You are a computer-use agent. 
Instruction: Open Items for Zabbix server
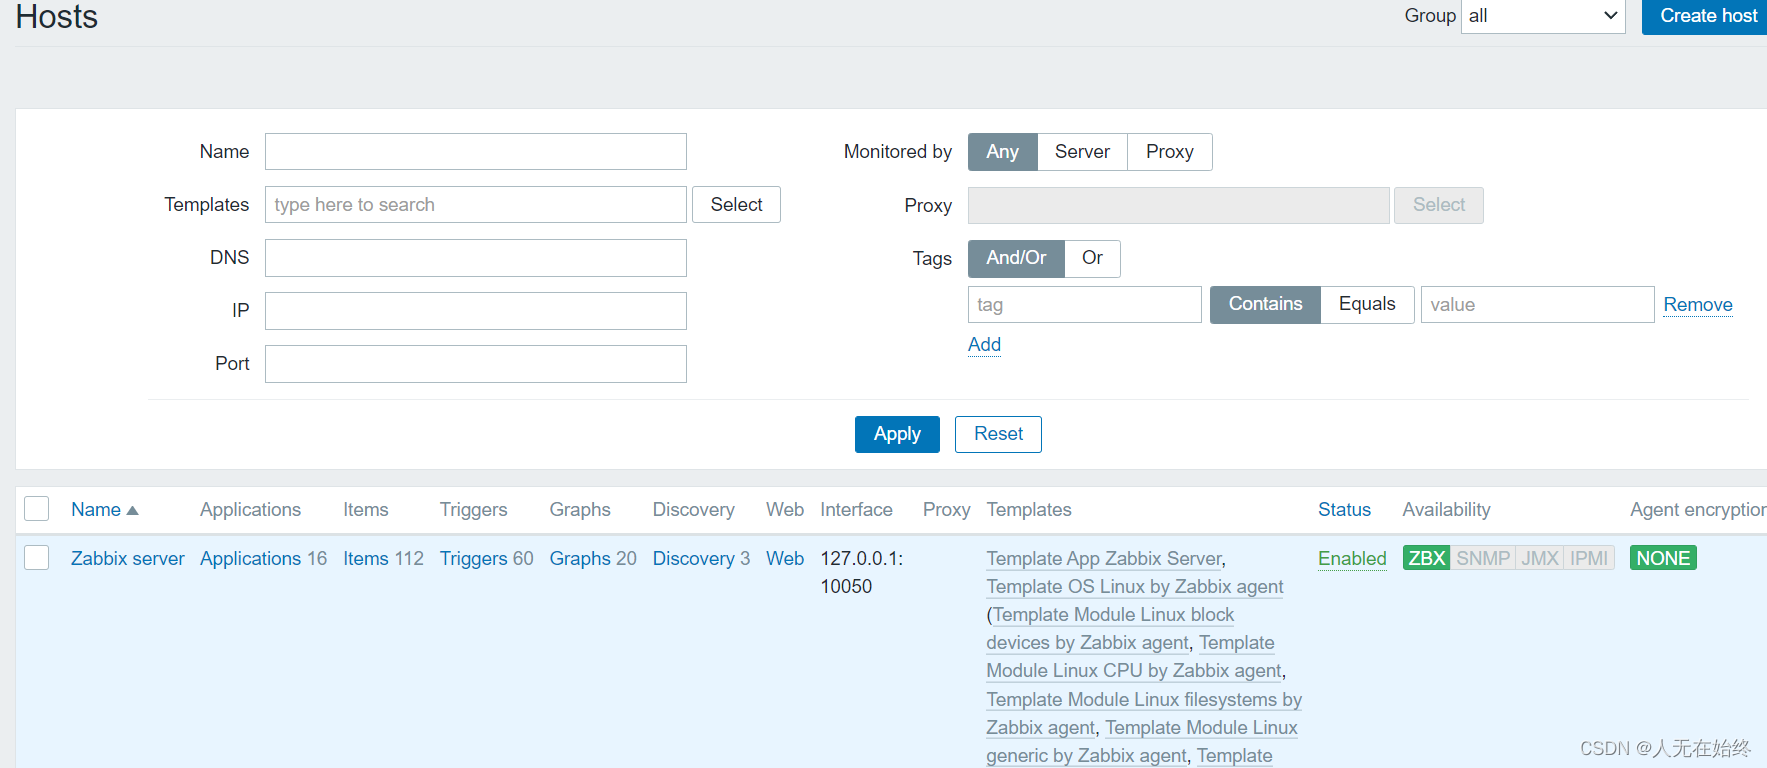click(366, 559)
